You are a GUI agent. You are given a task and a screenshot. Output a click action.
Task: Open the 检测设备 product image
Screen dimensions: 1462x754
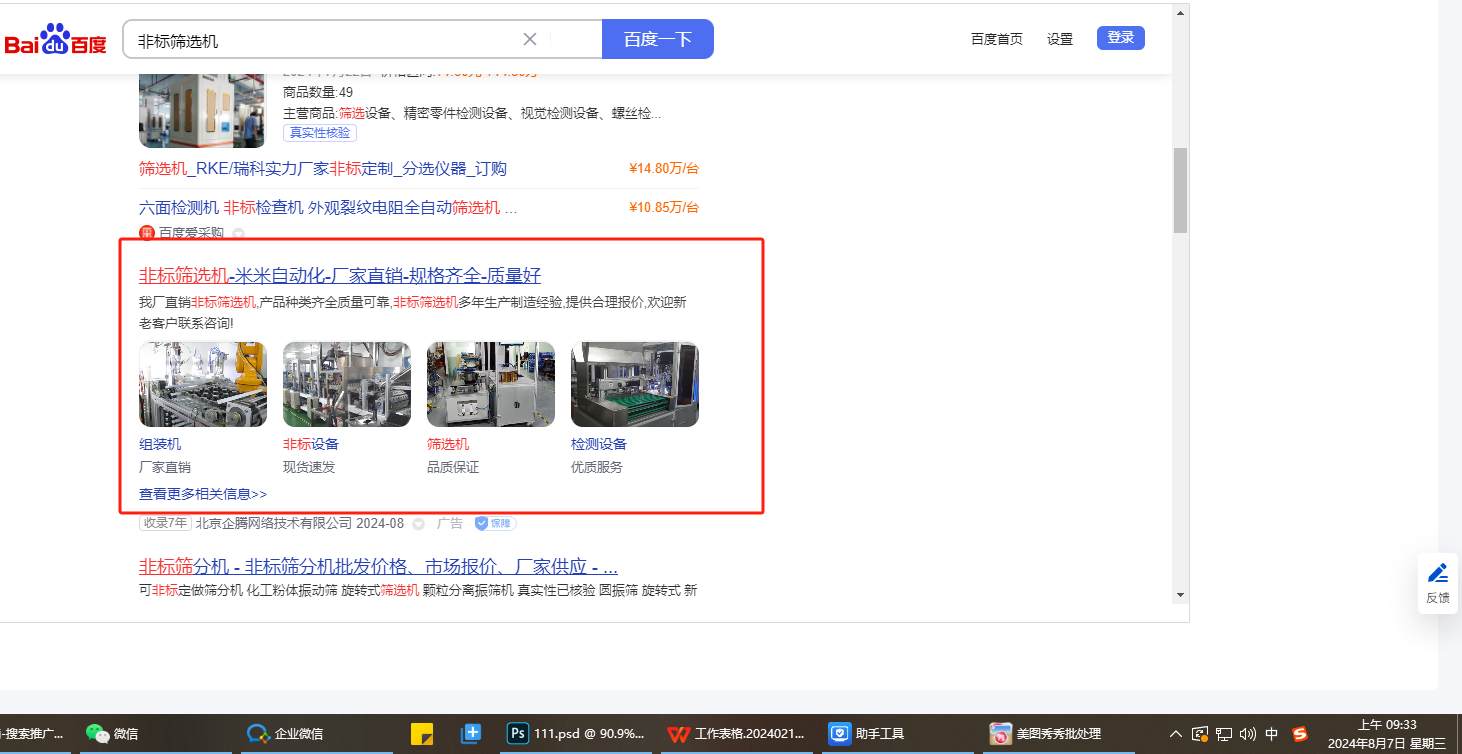pos(635,384)
